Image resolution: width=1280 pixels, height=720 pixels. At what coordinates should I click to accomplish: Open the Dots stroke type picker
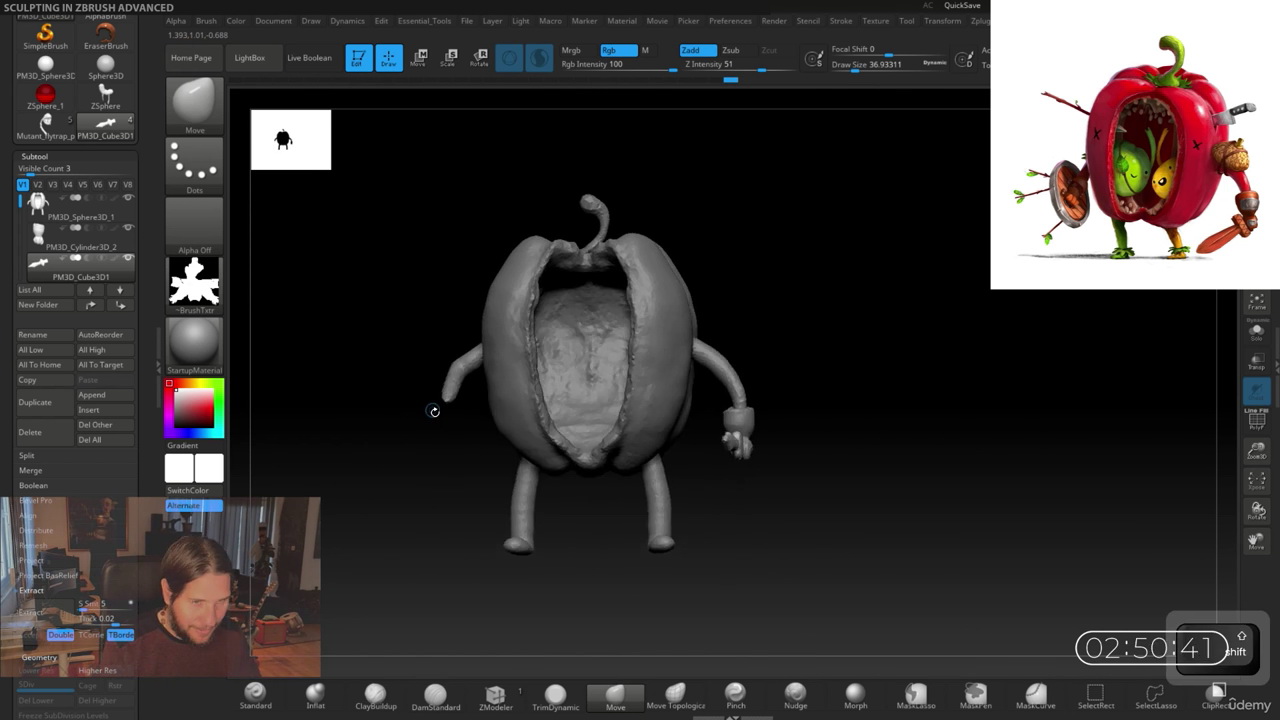[194, 166]
